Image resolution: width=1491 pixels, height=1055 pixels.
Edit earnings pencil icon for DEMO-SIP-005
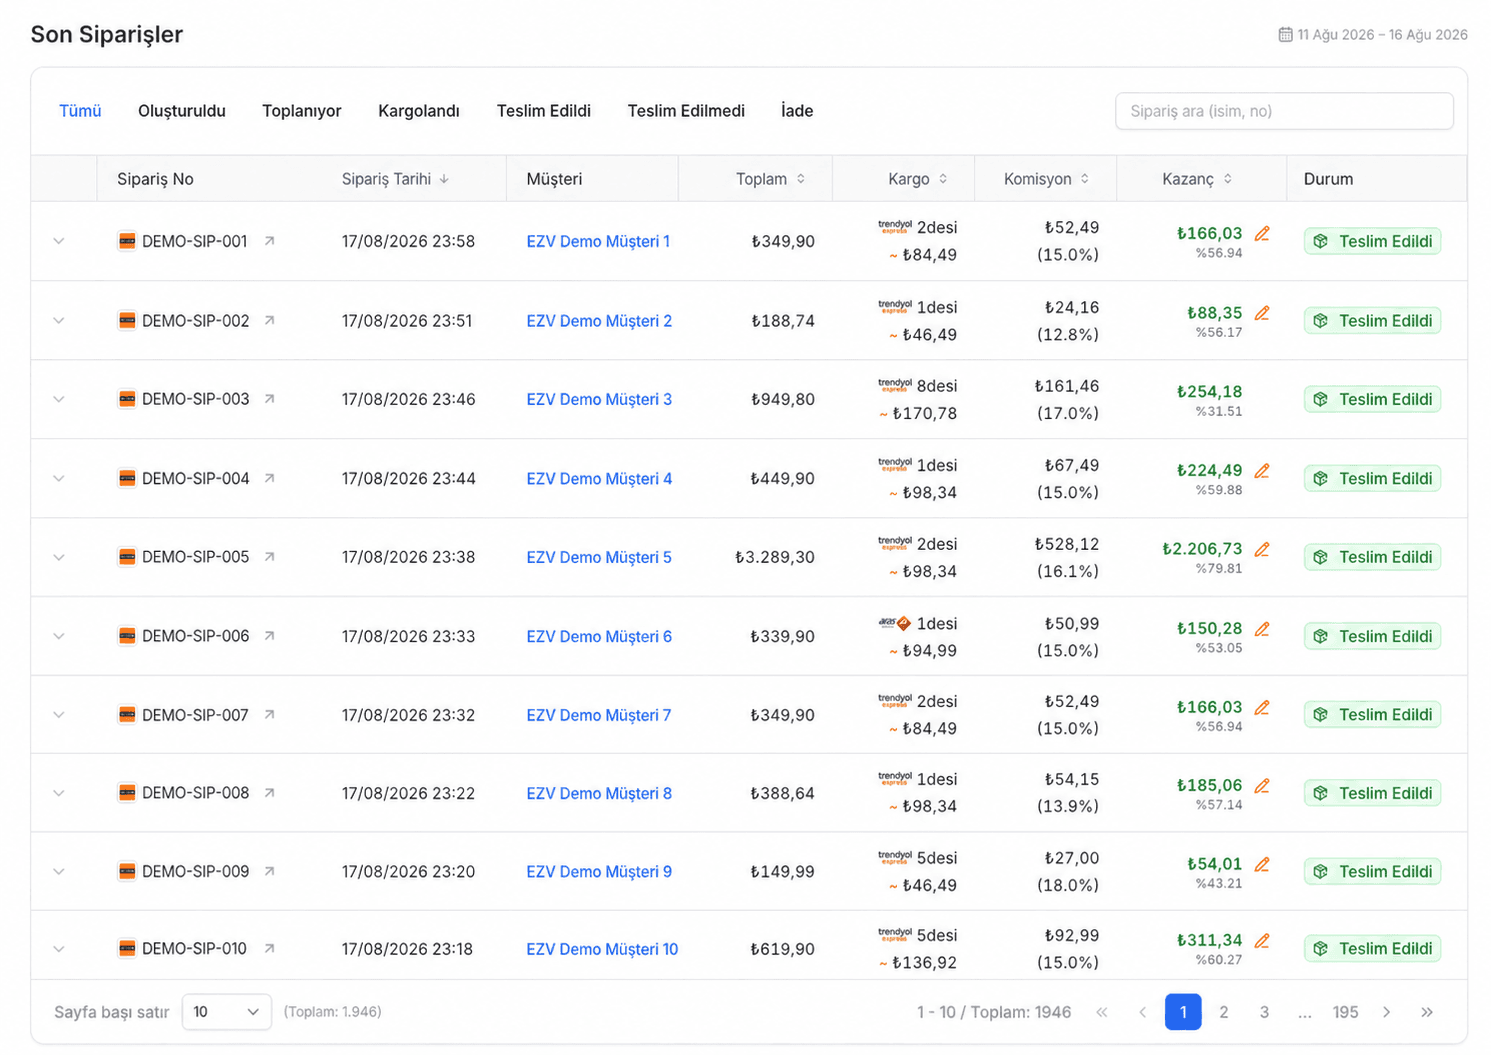point(1262,549)
